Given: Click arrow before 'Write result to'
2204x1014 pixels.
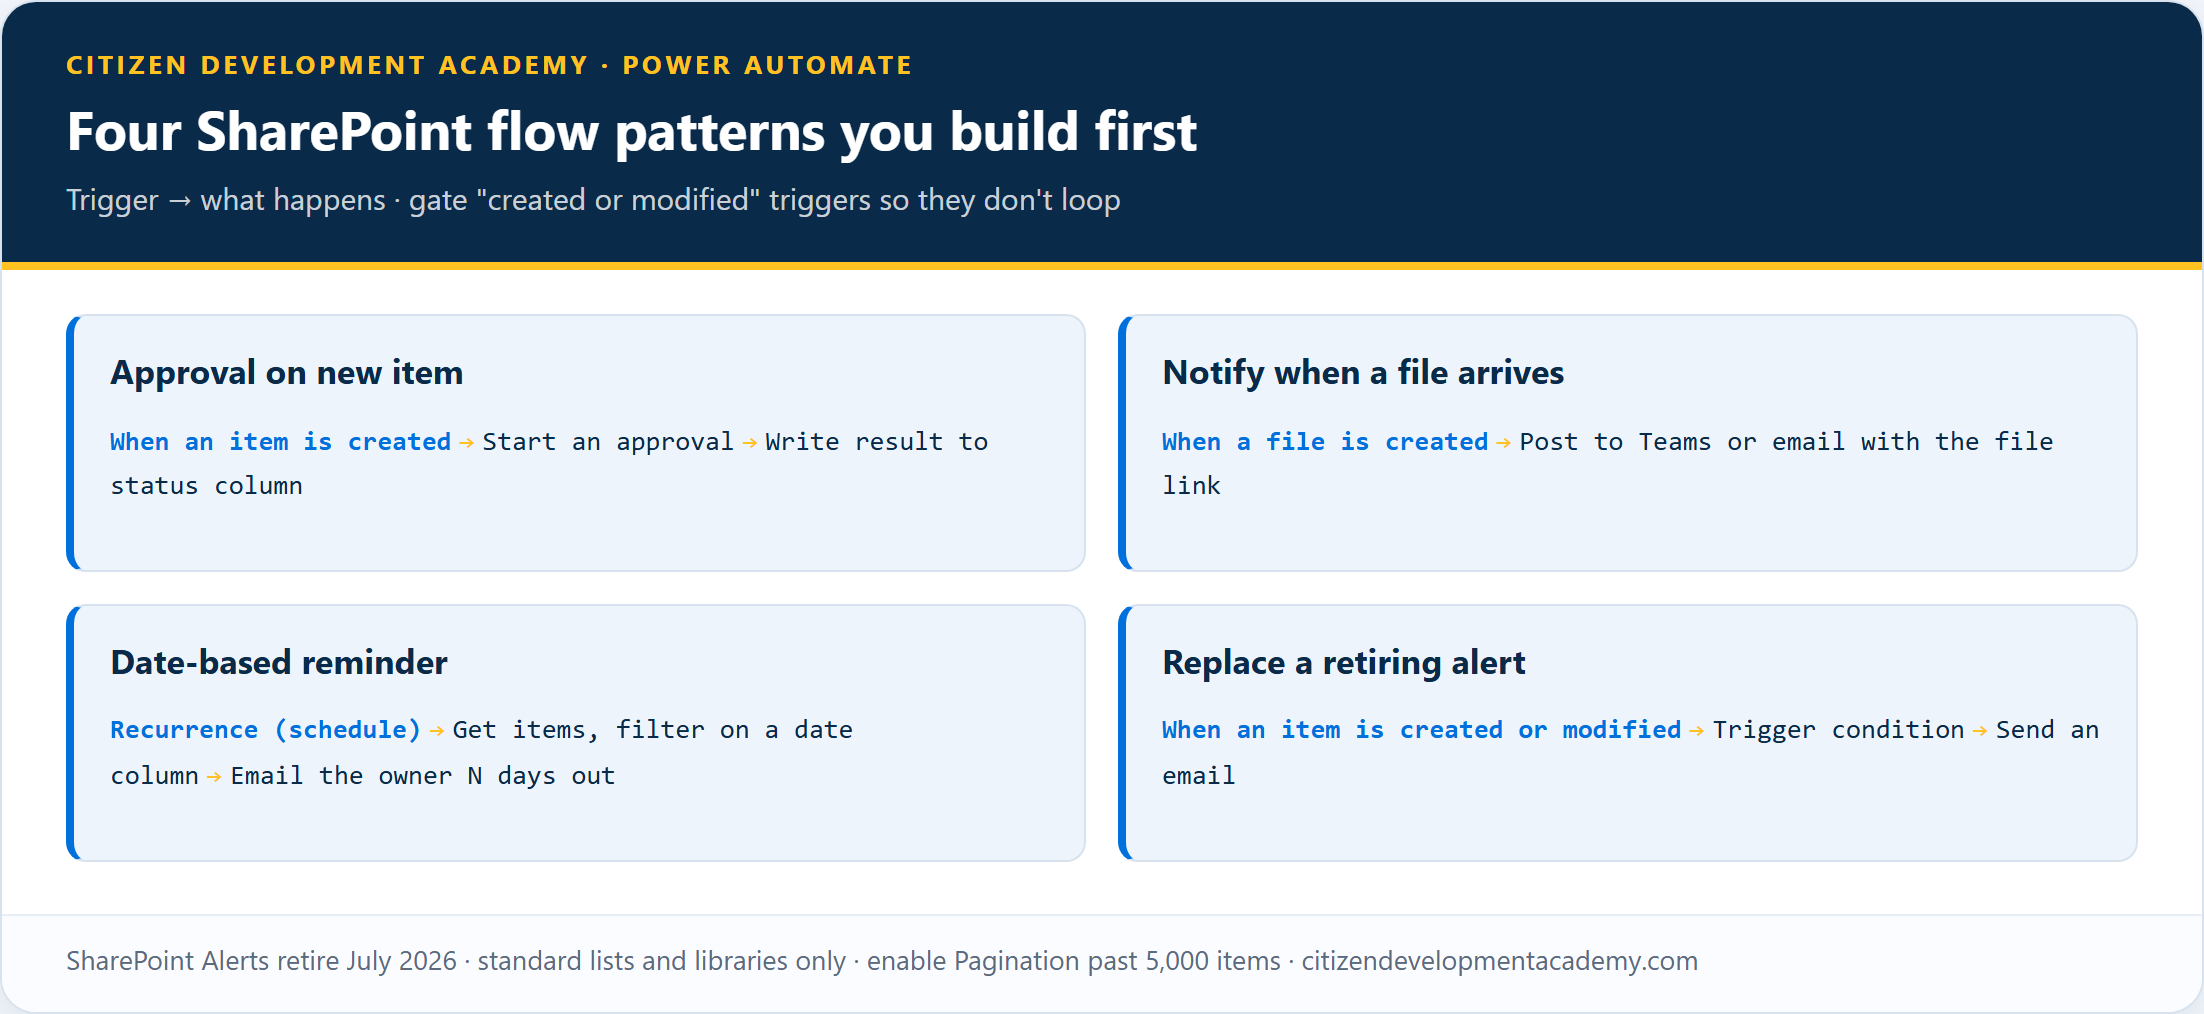Looking at the screenshot, I should pyautogui.click(x=750, y=443).
